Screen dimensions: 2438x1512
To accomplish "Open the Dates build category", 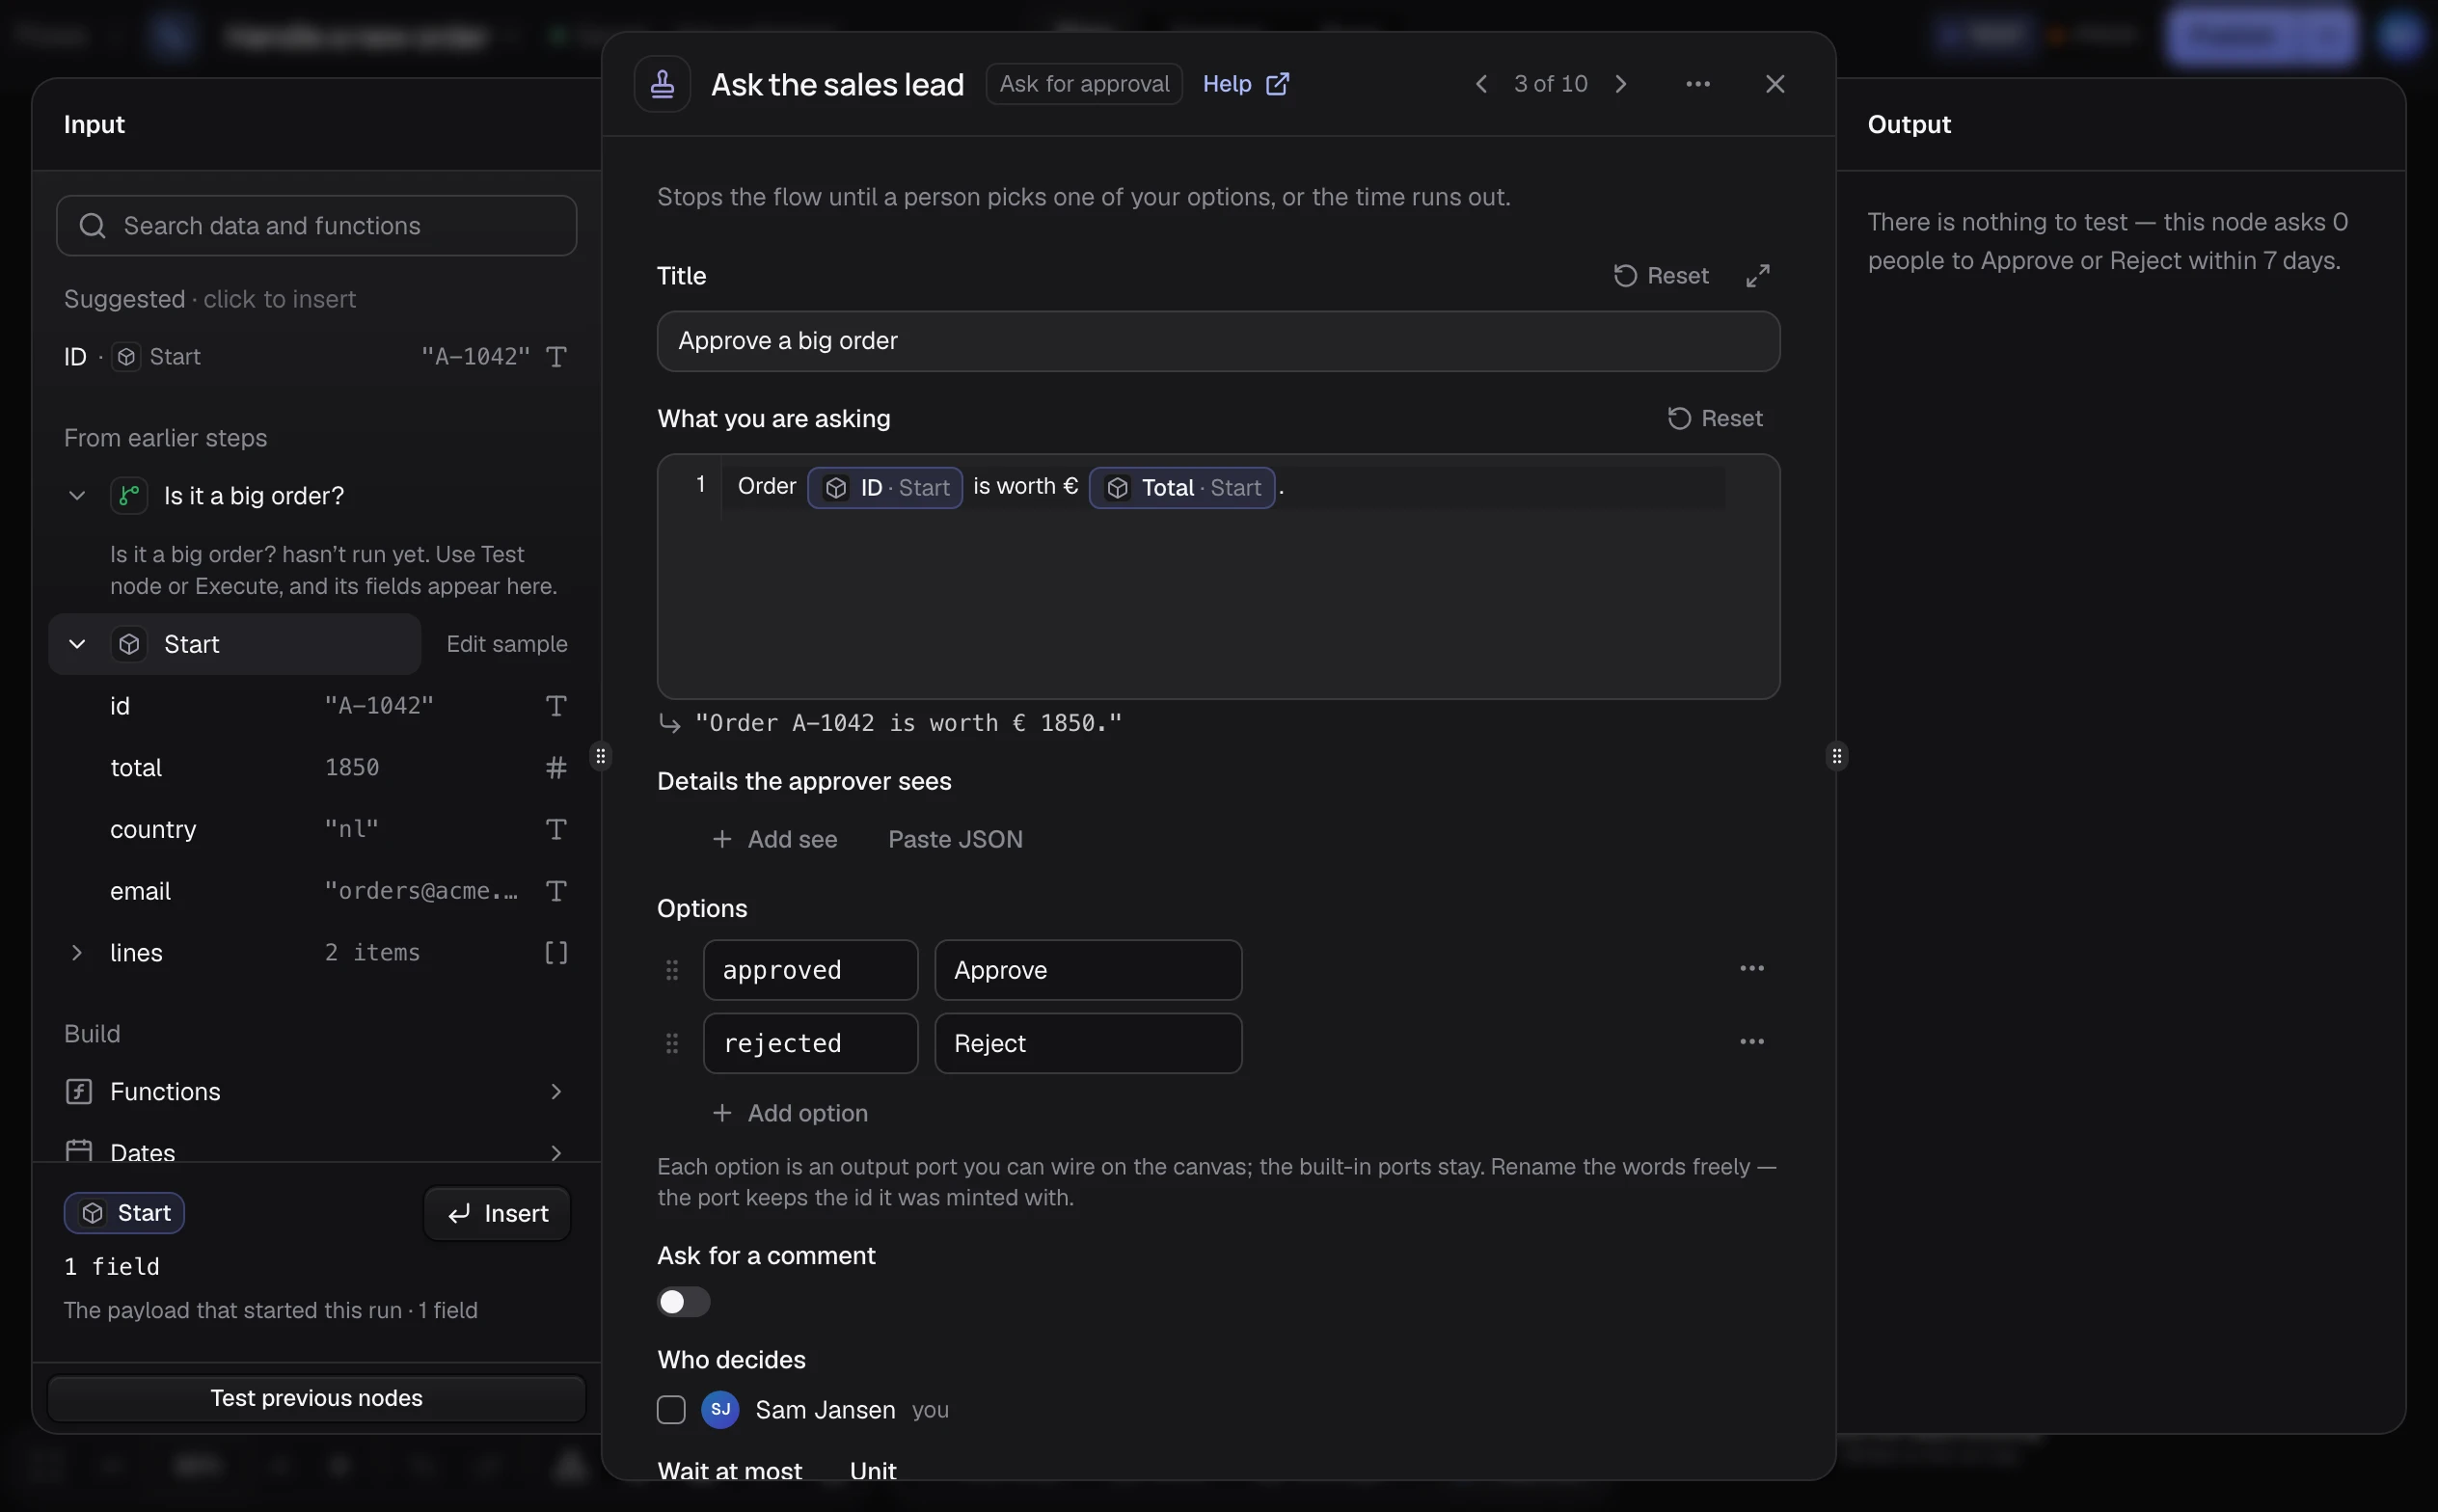I will click(x=316, y=1152).
